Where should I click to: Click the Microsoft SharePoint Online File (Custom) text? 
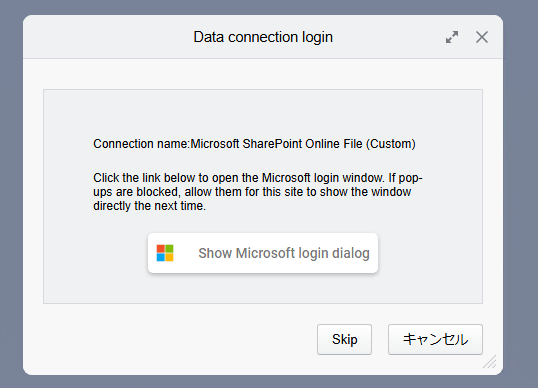pyautogui.click(x=303, y=144)
